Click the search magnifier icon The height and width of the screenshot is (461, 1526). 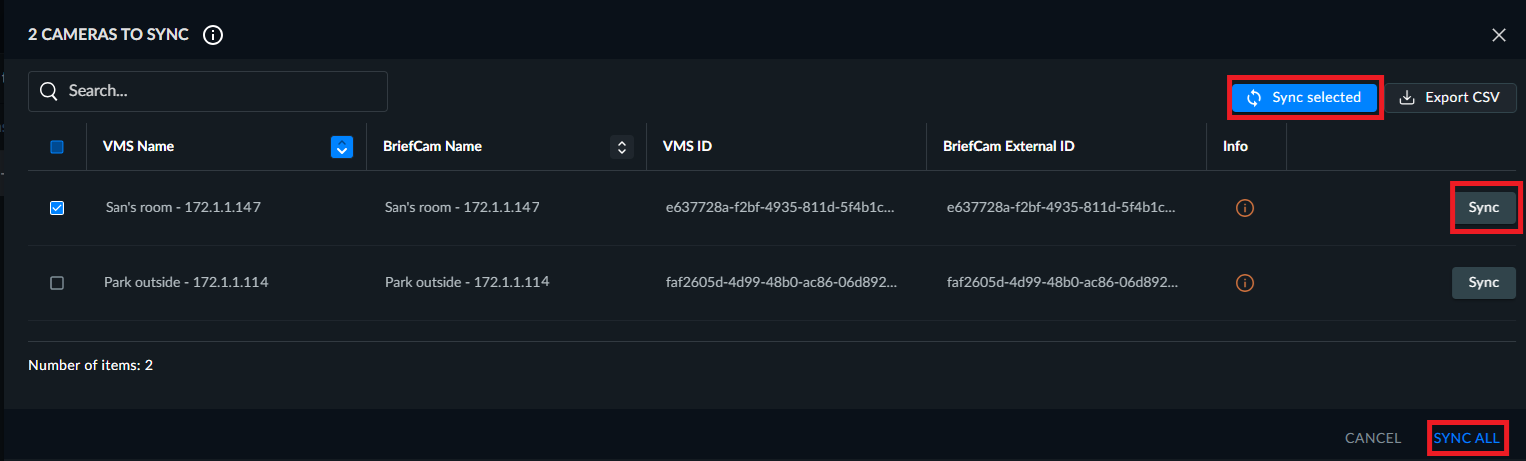(x=49, y=91)
